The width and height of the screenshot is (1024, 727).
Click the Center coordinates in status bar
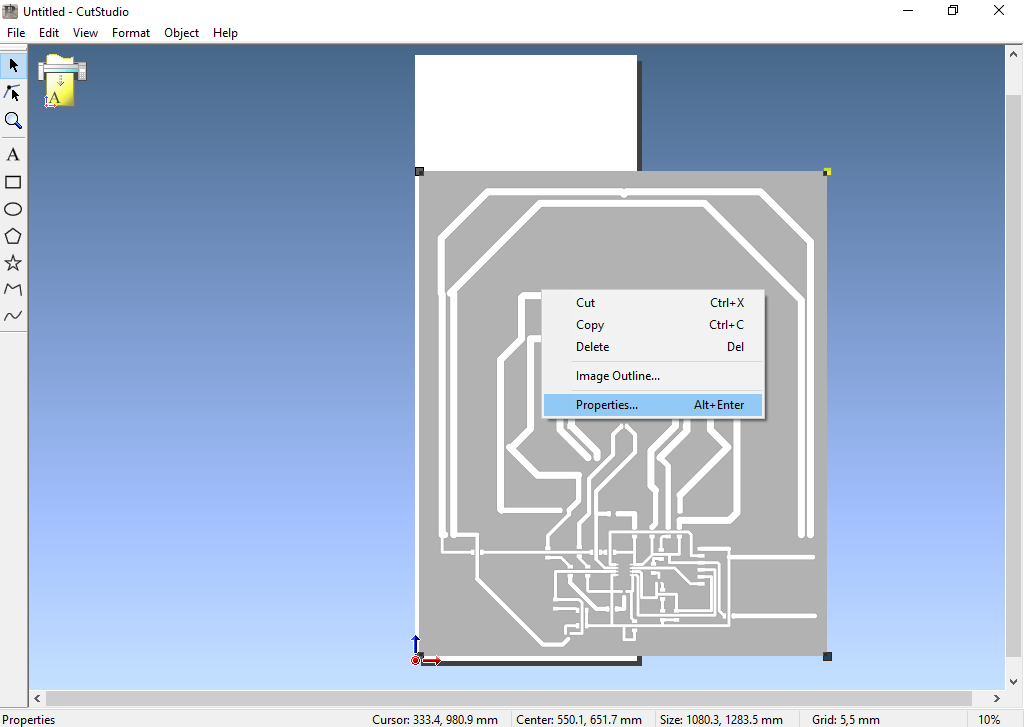(579, 719)
